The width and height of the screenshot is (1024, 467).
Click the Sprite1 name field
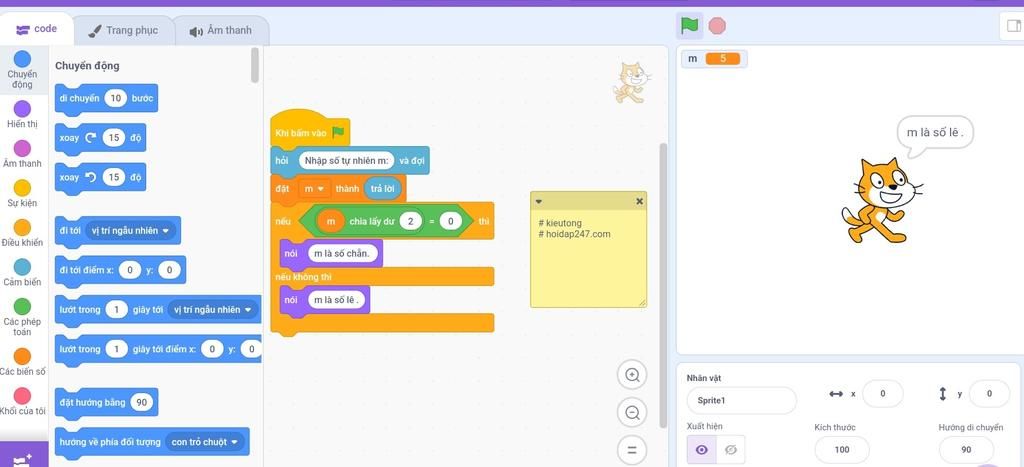point(741,400)
